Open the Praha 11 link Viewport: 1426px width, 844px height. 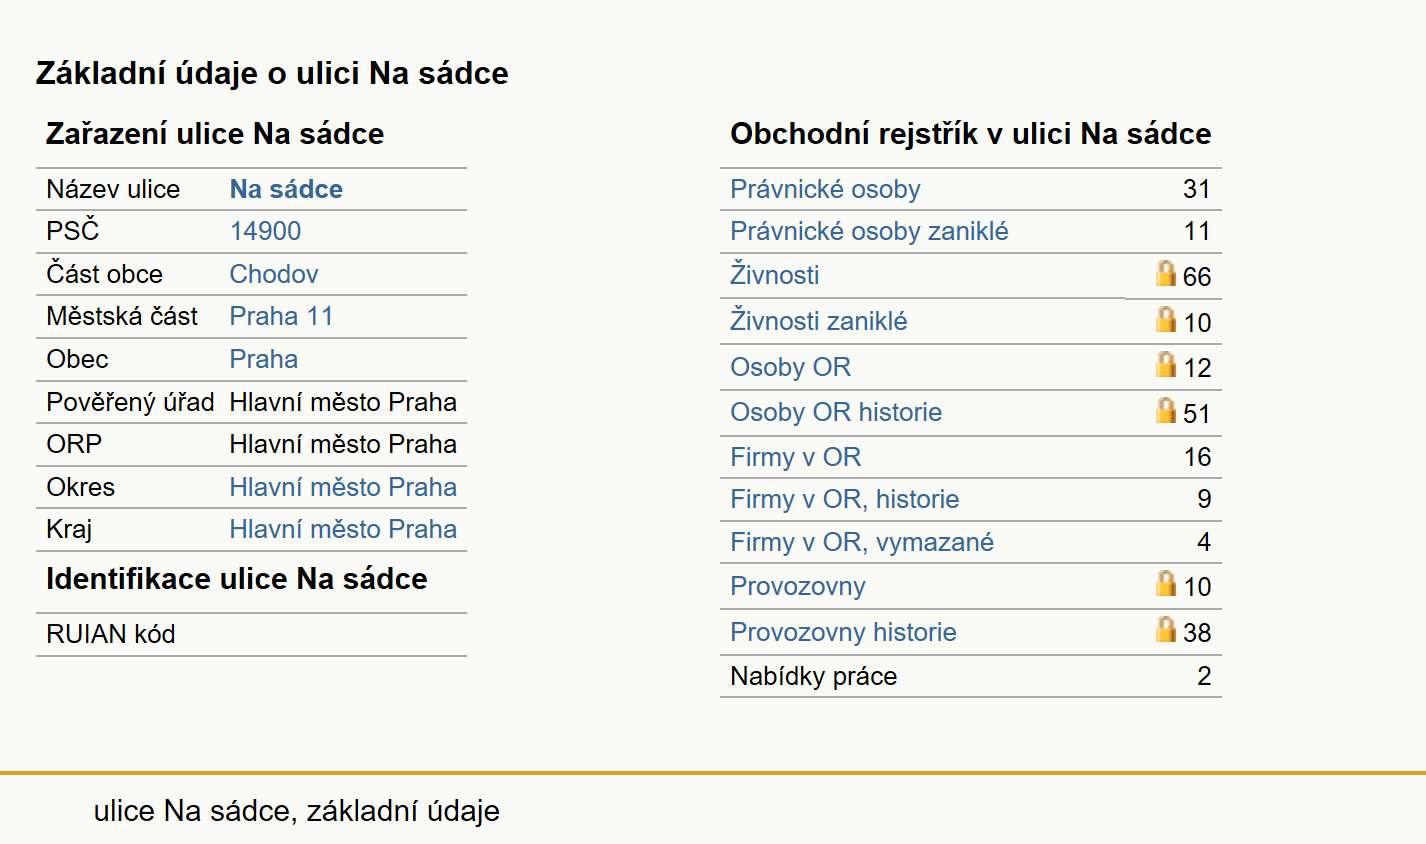(x=281, y=316)
